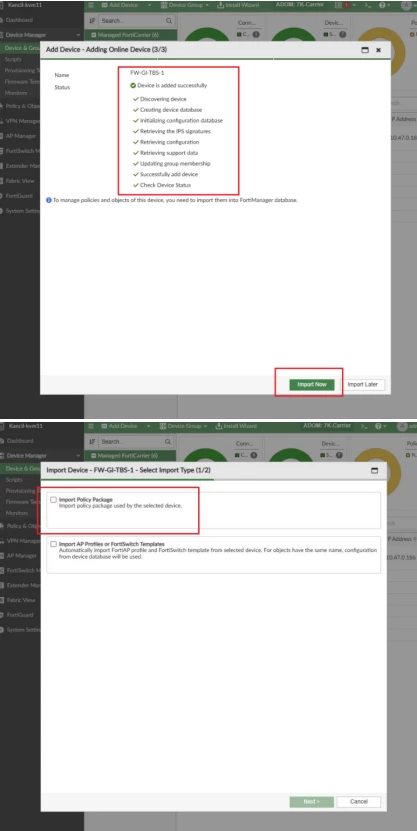
Task: Open CLI console icon behind Import Device dialog
Action: [365, 426]
